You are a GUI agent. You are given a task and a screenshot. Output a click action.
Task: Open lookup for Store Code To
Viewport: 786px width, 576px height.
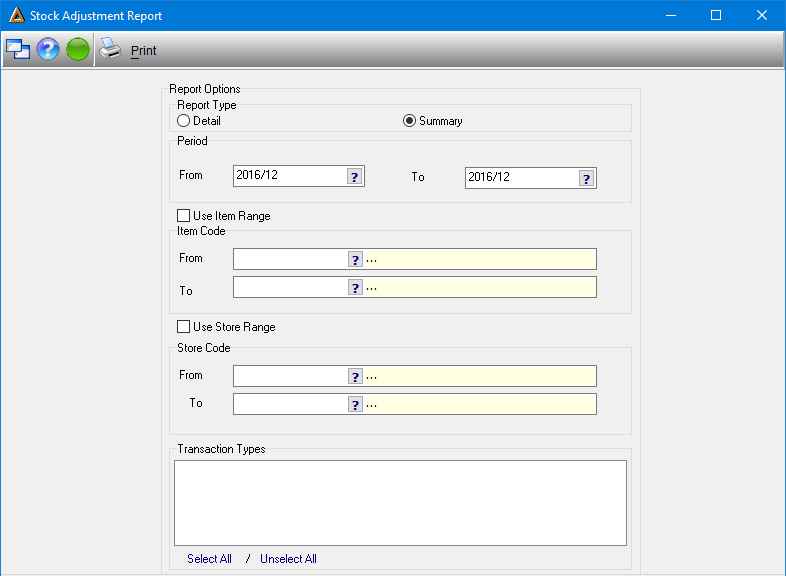click(355, 405)
